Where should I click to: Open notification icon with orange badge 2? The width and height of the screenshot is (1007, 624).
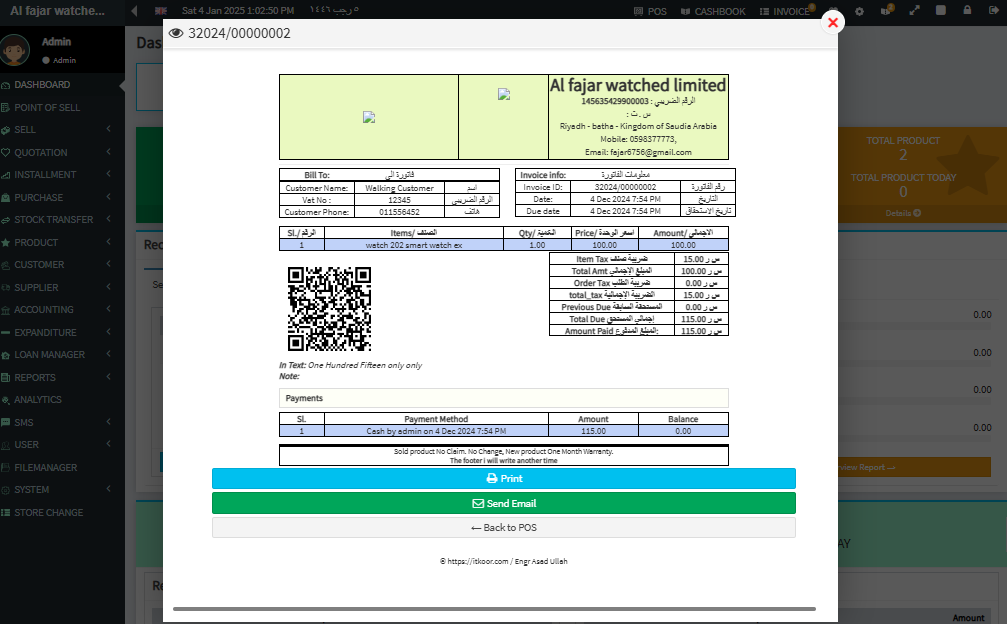[886, 11]
